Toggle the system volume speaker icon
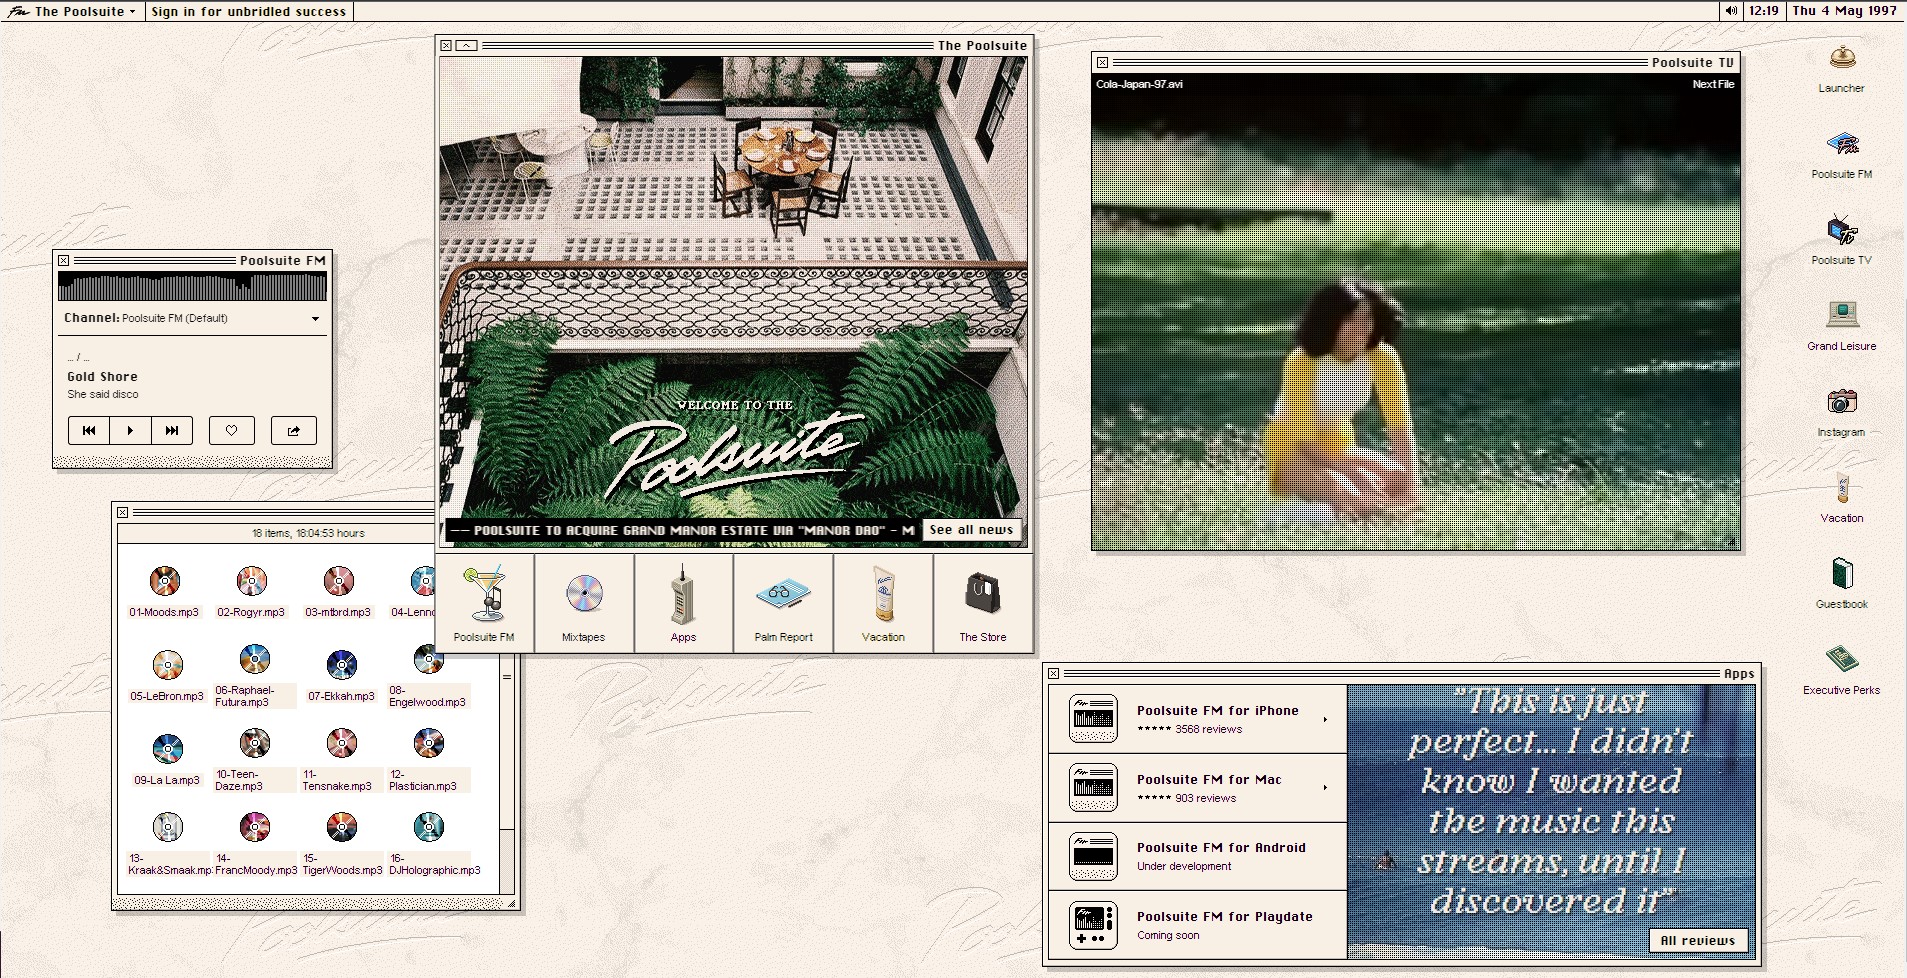Image resolution: width=1907 pixels, height=978 pixels. (1730, 11)
